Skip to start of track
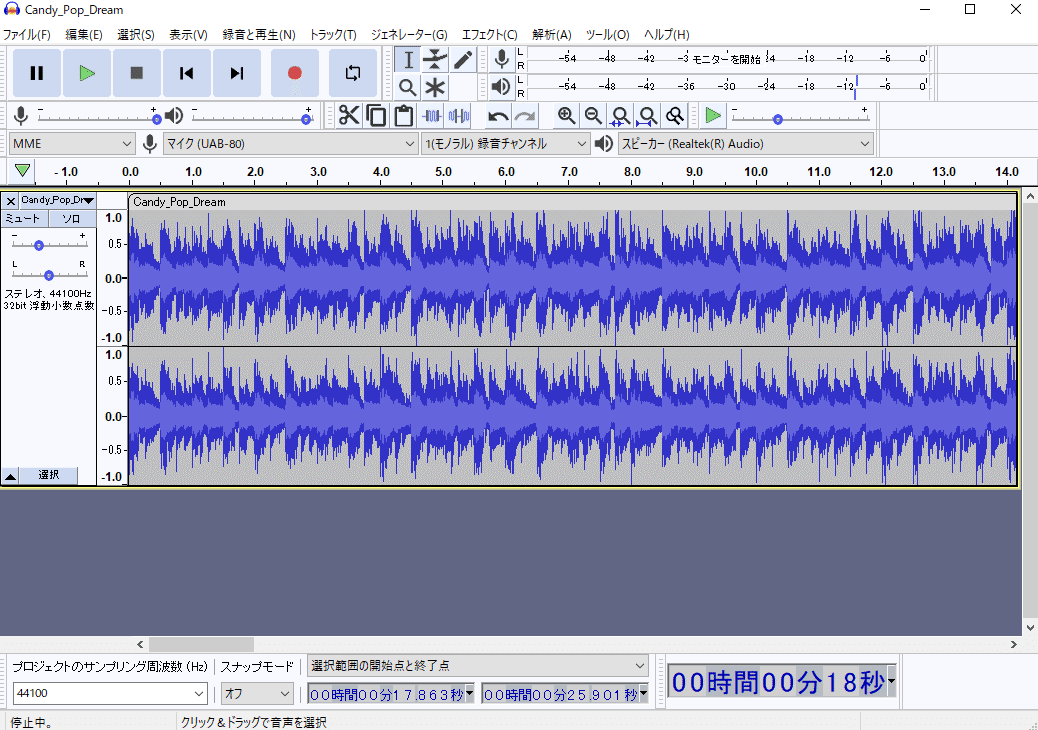Viewport: 1038px width, 730px height. point(187,73)
